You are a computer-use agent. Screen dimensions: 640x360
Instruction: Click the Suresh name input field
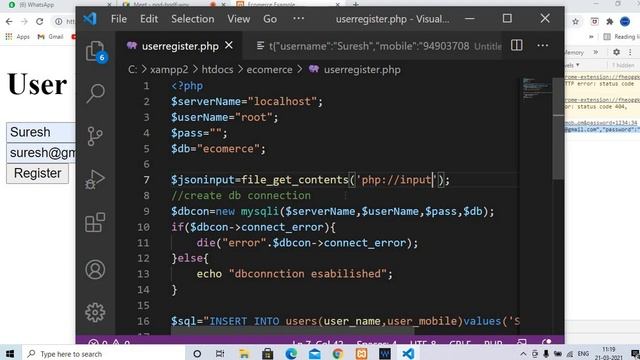click(41, 132)
